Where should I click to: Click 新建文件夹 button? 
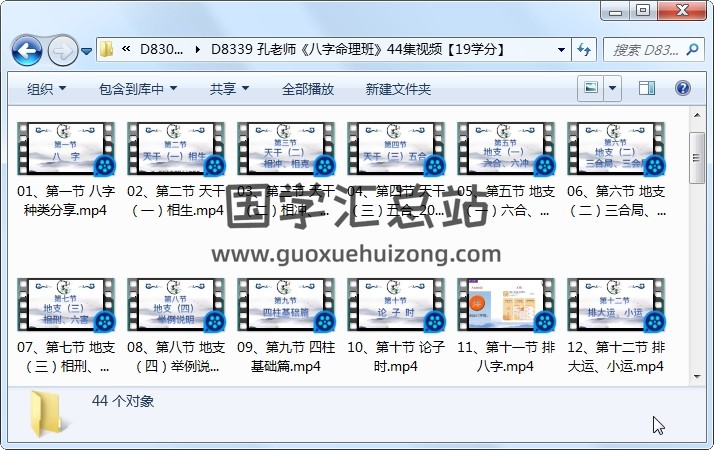click(x=398, y=89)
